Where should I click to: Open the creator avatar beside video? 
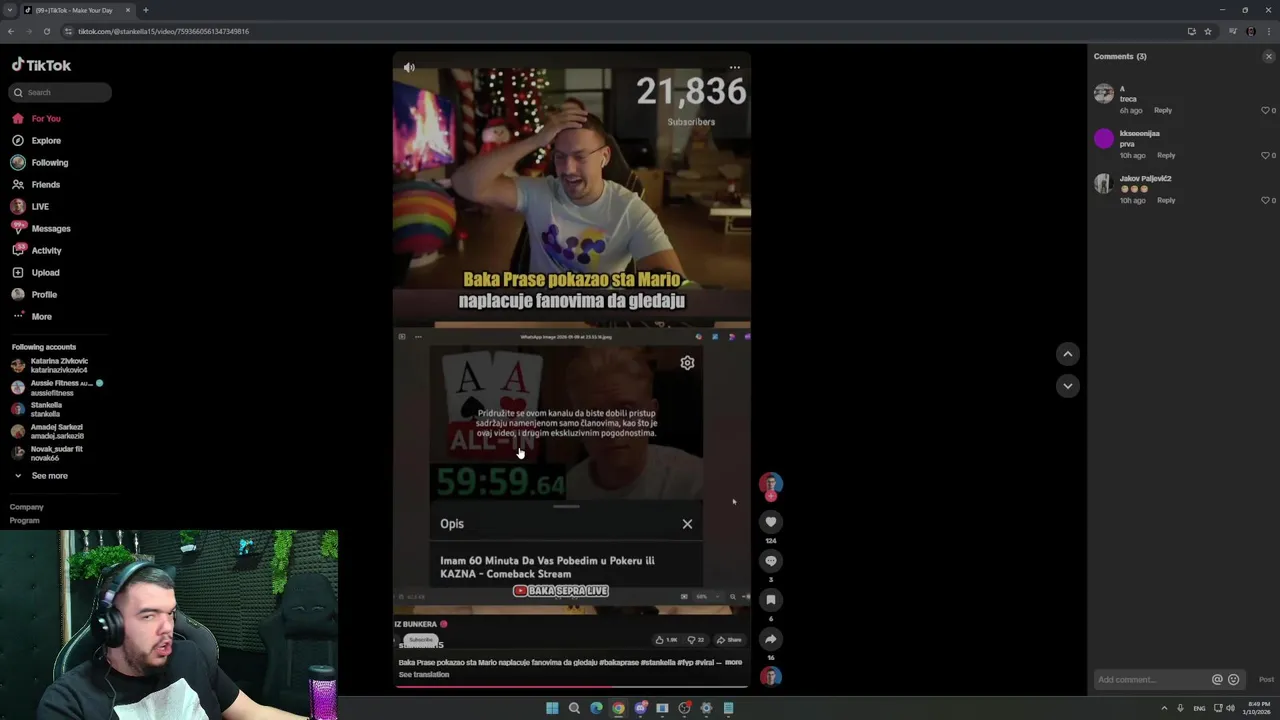click(x=770, y=485)
